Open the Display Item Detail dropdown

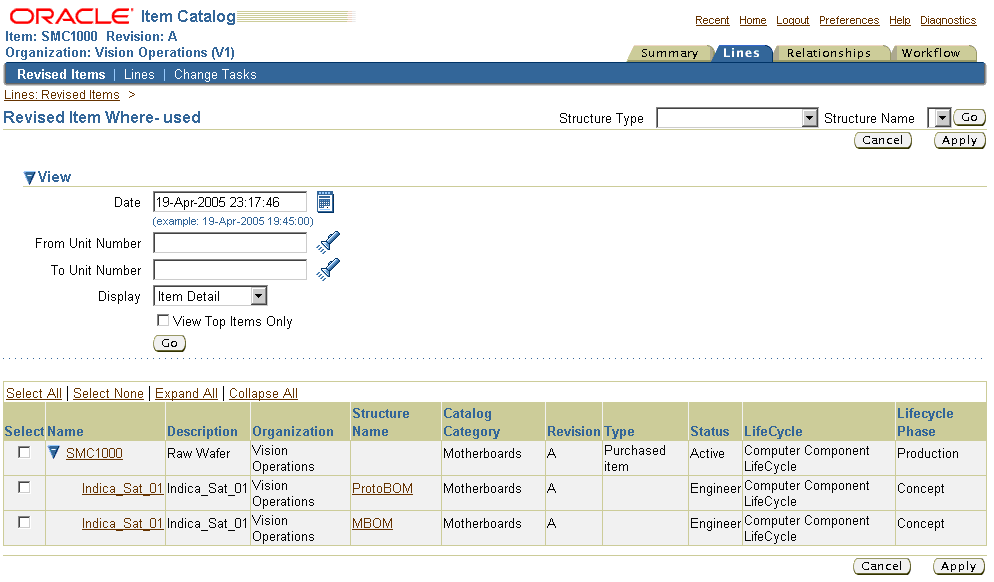(210, 296)
